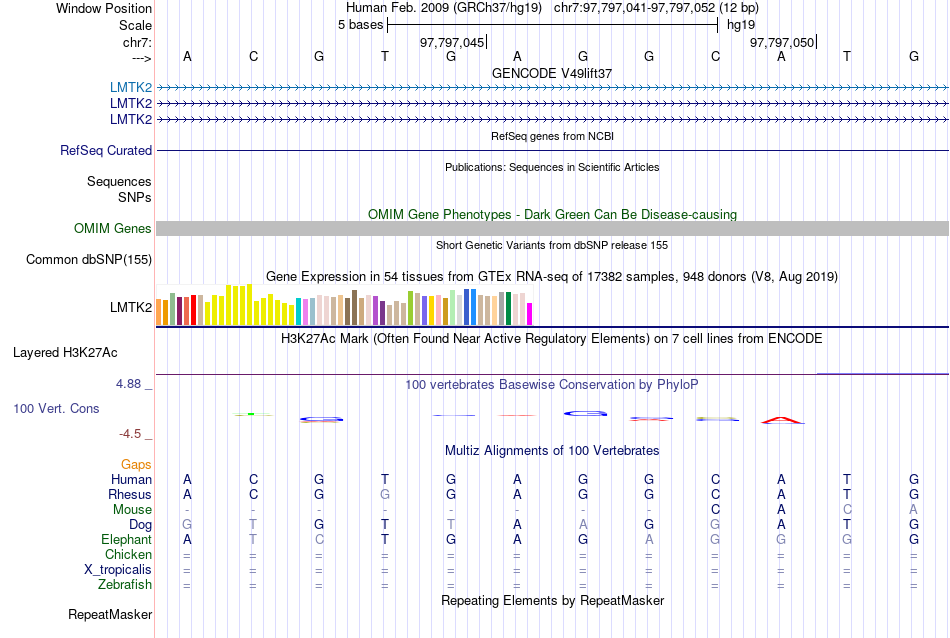Click the gray mismatched G in Rhesus row
The width and height of the screenshot is (950, 638).
click(385, 494)
